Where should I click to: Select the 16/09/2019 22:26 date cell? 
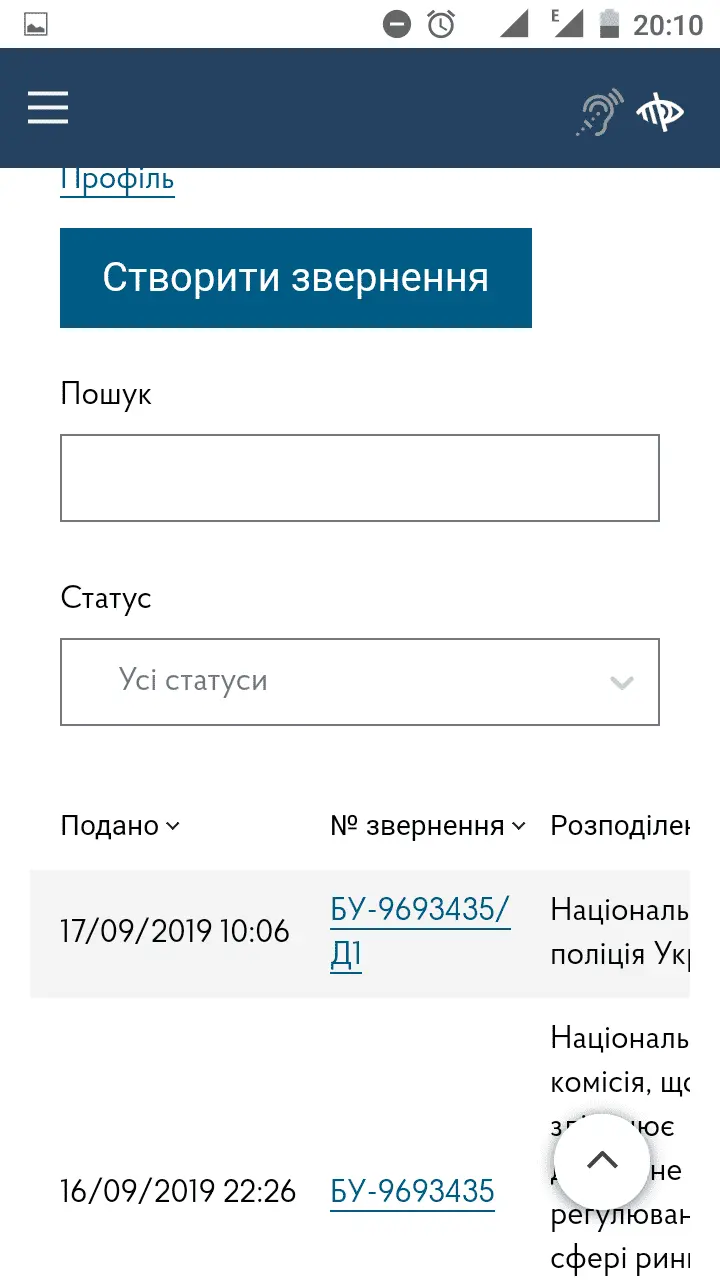click(x=178, y=1191)
